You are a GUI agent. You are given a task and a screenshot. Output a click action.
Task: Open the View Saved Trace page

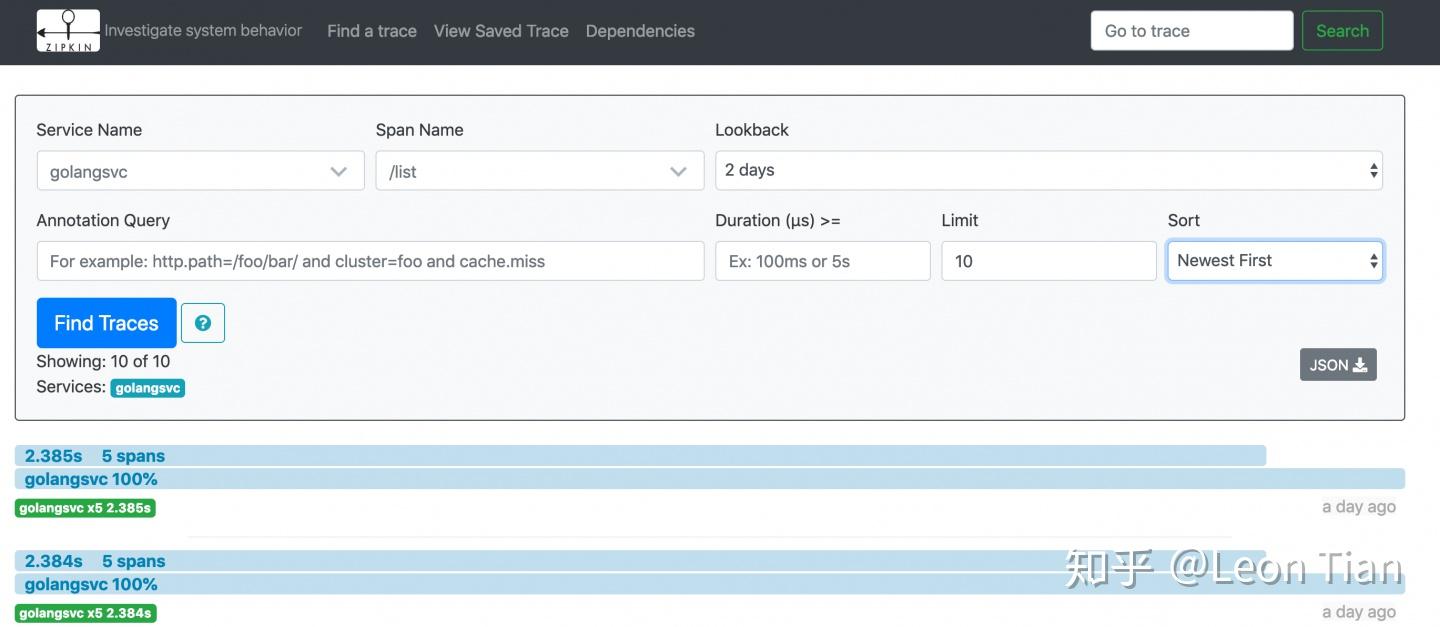click(x=501, y=31)
